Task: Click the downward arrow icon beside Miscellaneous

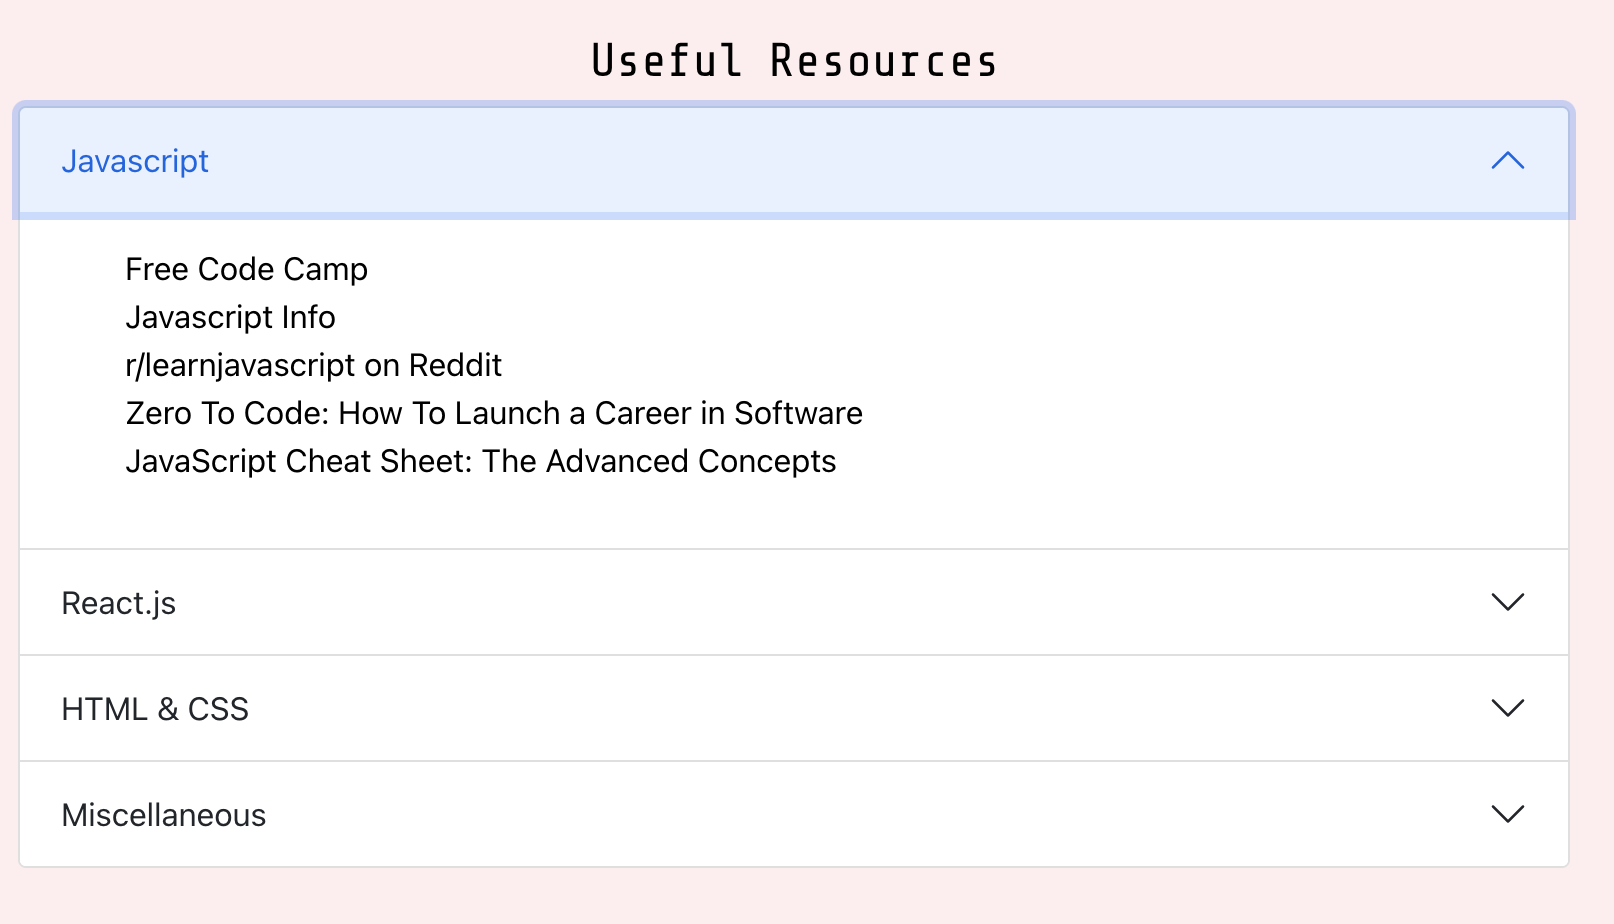Action: pyautogui.click(x=1508, y=814)
